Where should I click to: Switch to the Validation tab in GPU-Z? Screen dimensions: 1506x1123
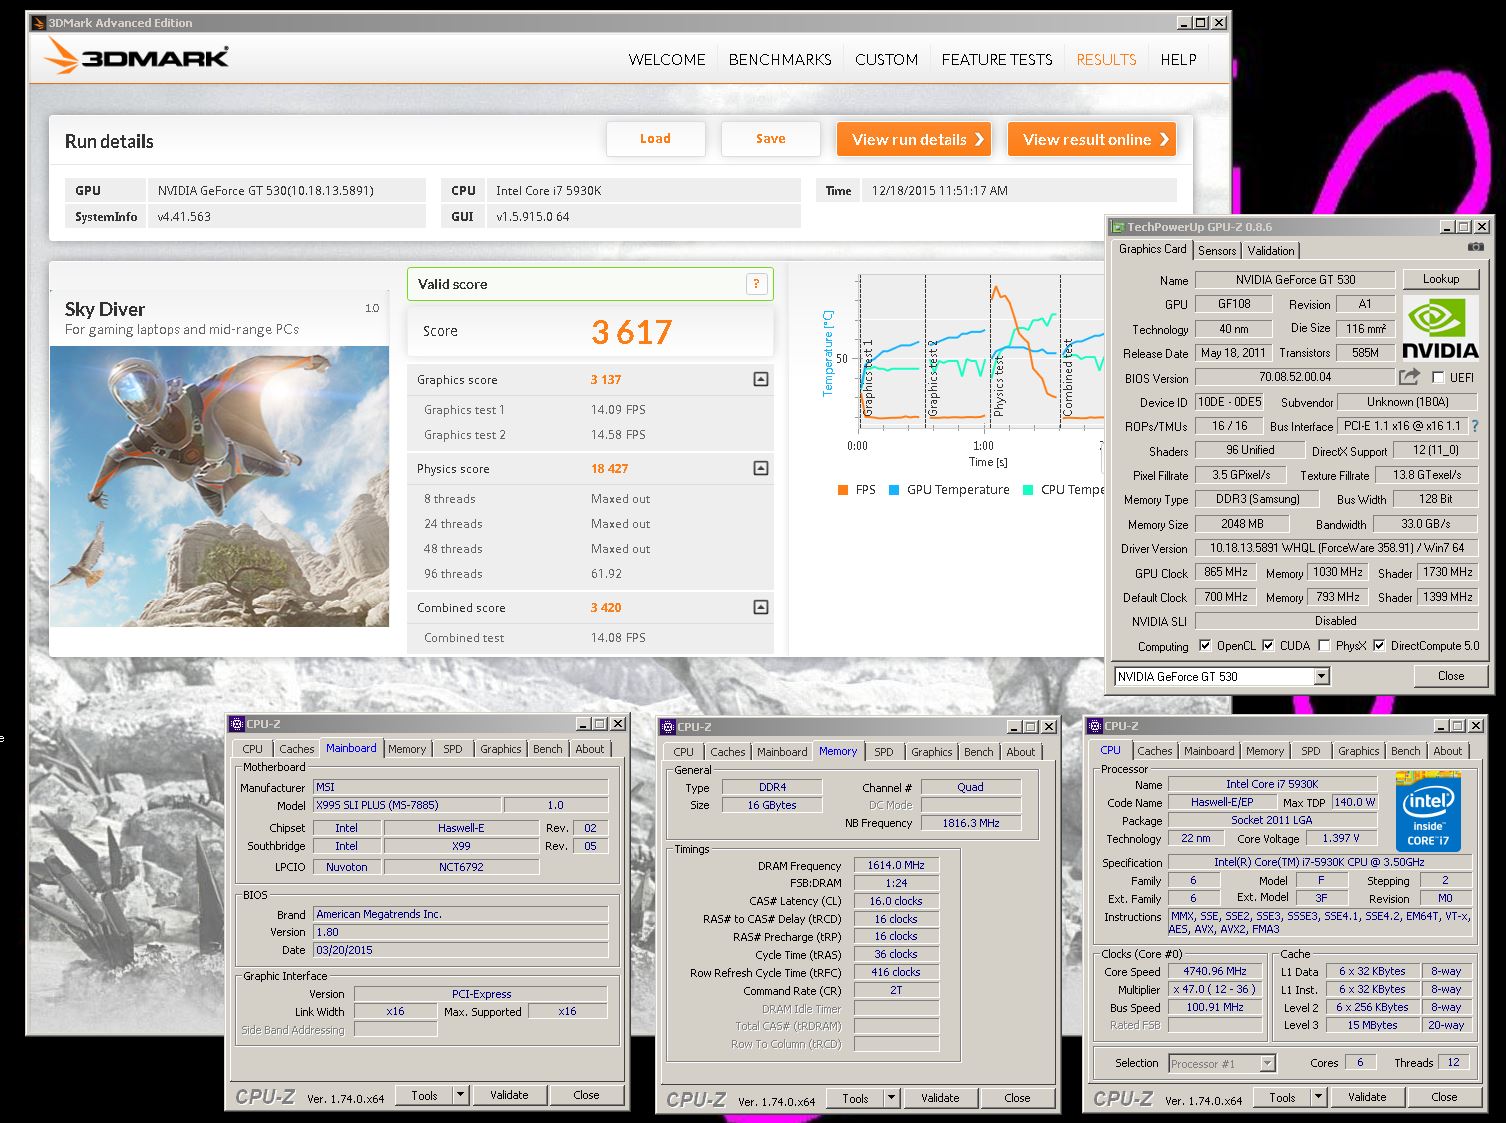[1271, 251]
